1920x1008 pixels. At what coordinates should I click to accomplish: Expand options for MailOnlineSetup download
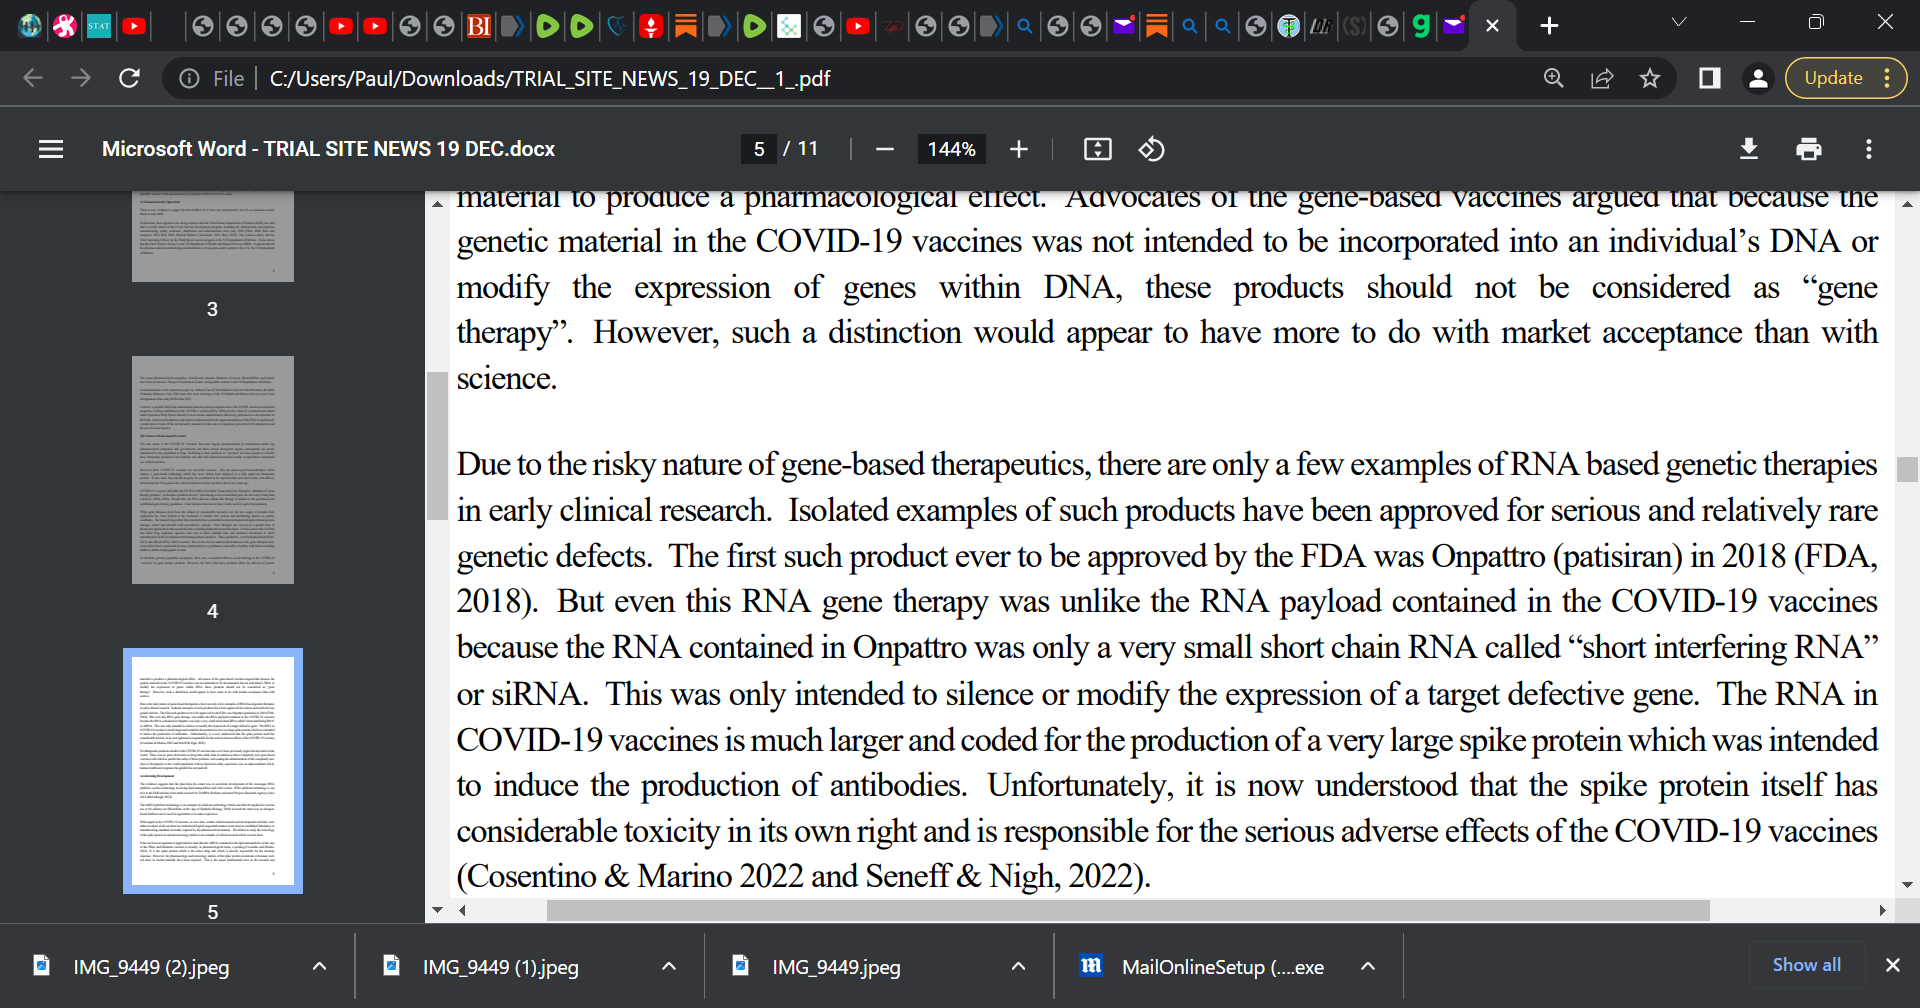pyautogui.click(x=1368, y=966)
